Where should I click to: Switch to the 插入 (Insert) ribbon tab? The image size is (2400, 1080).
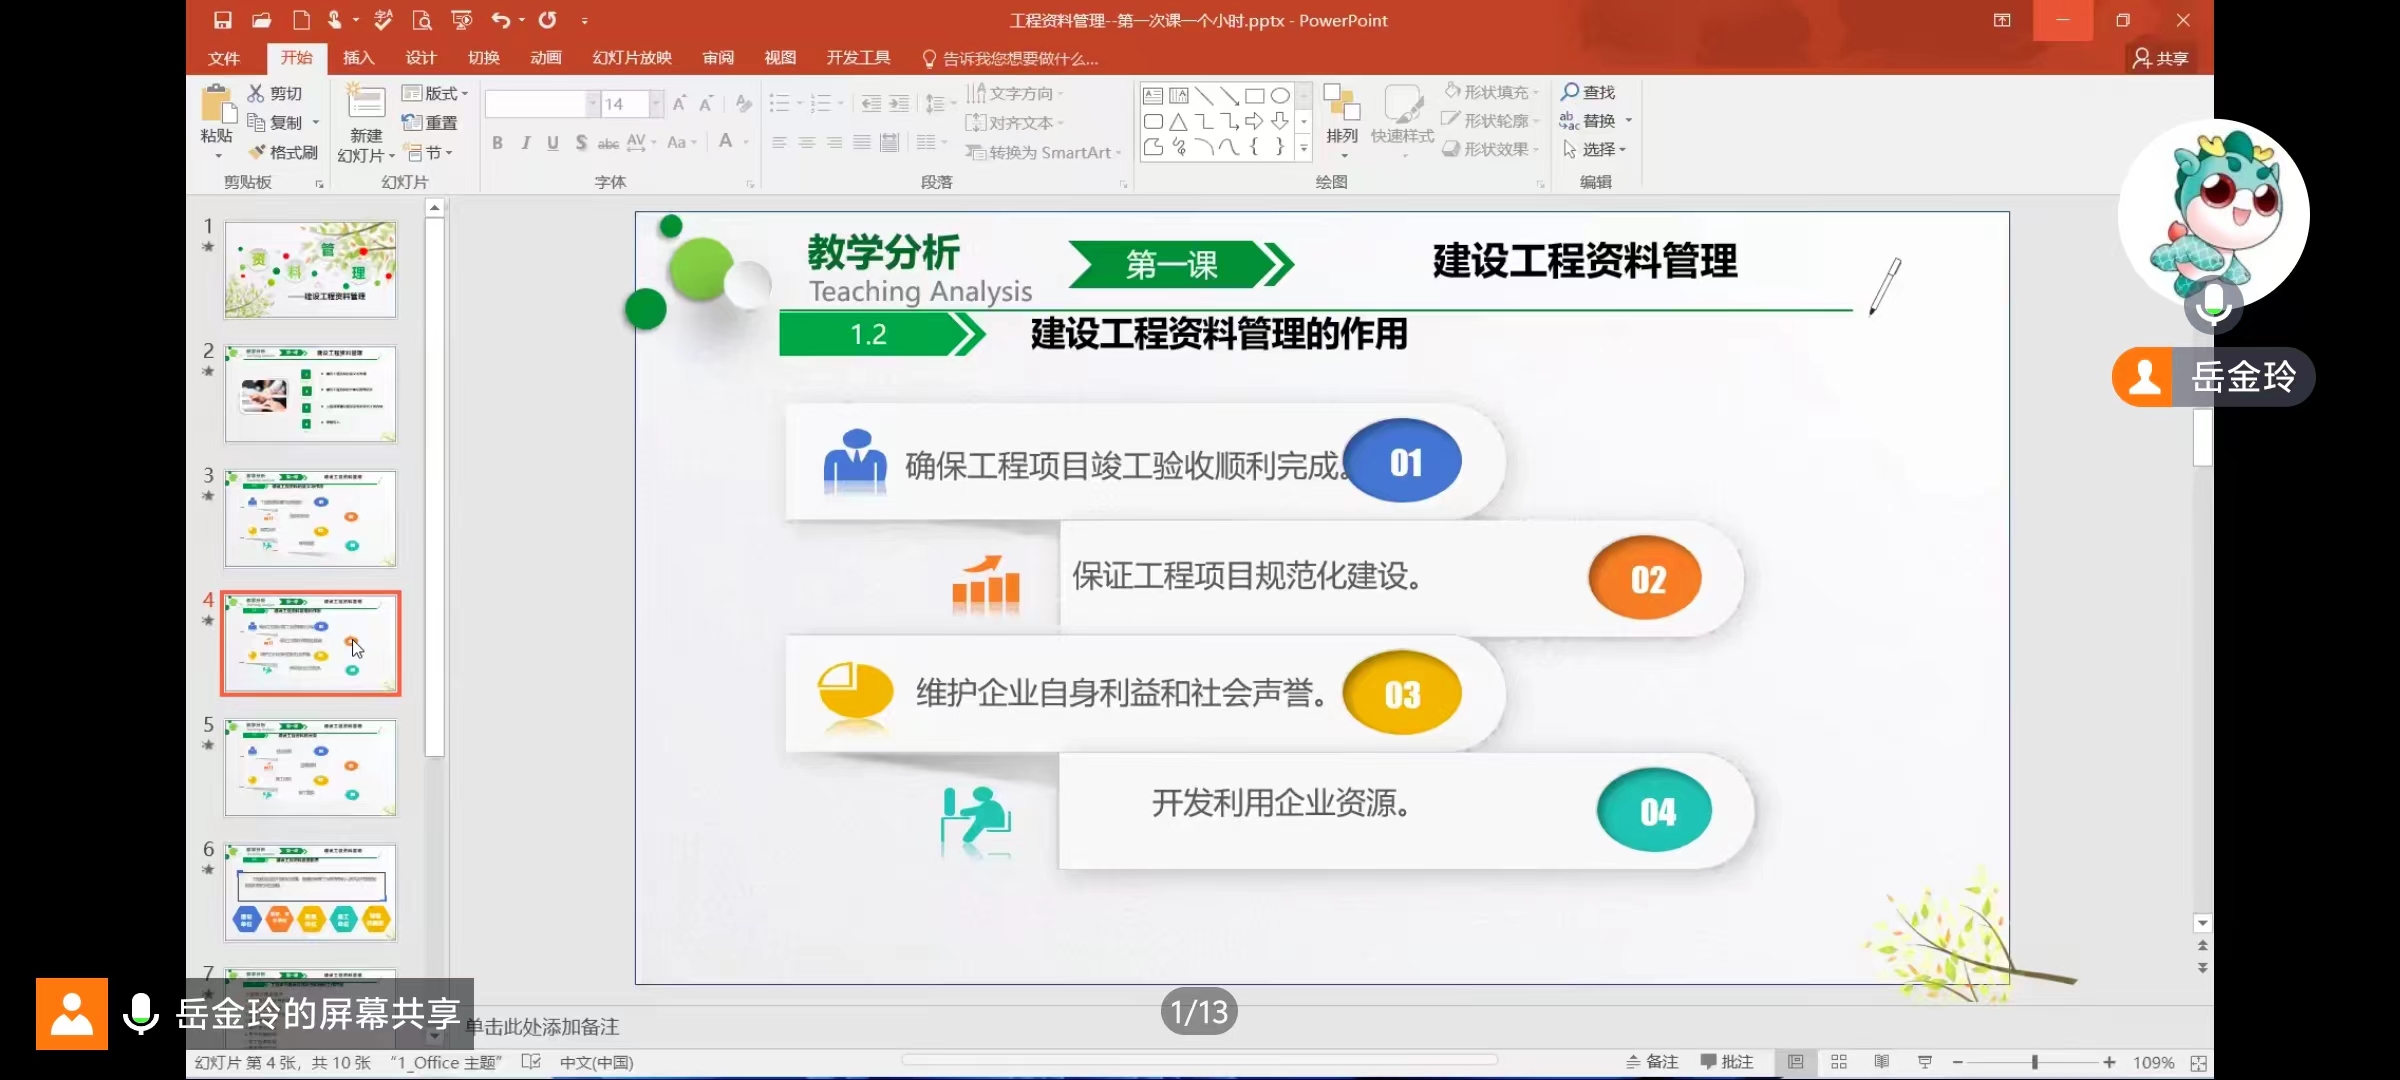coord(358,58)
